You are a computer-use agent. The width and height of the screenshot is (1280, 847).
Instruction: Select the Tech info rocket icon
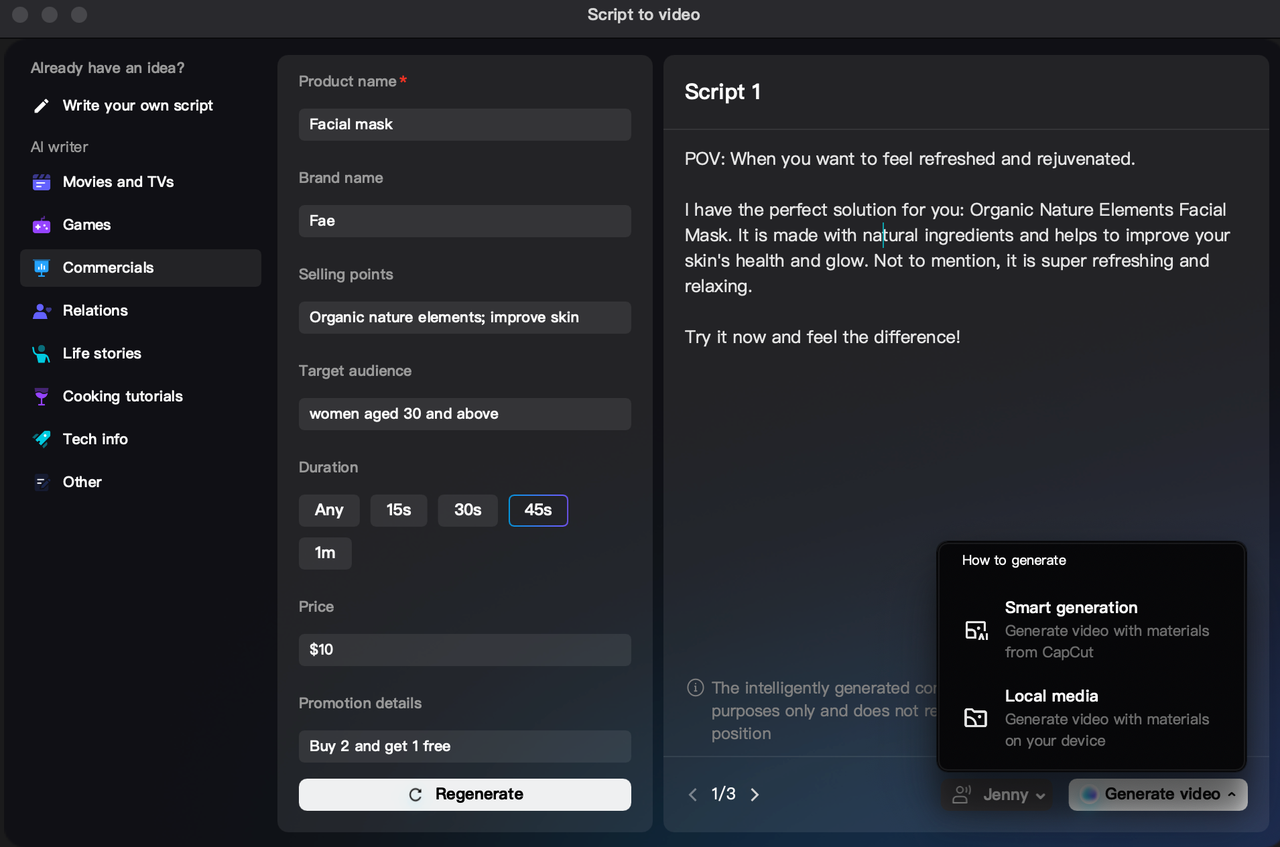pyautogui.click(x=41, y=439)
